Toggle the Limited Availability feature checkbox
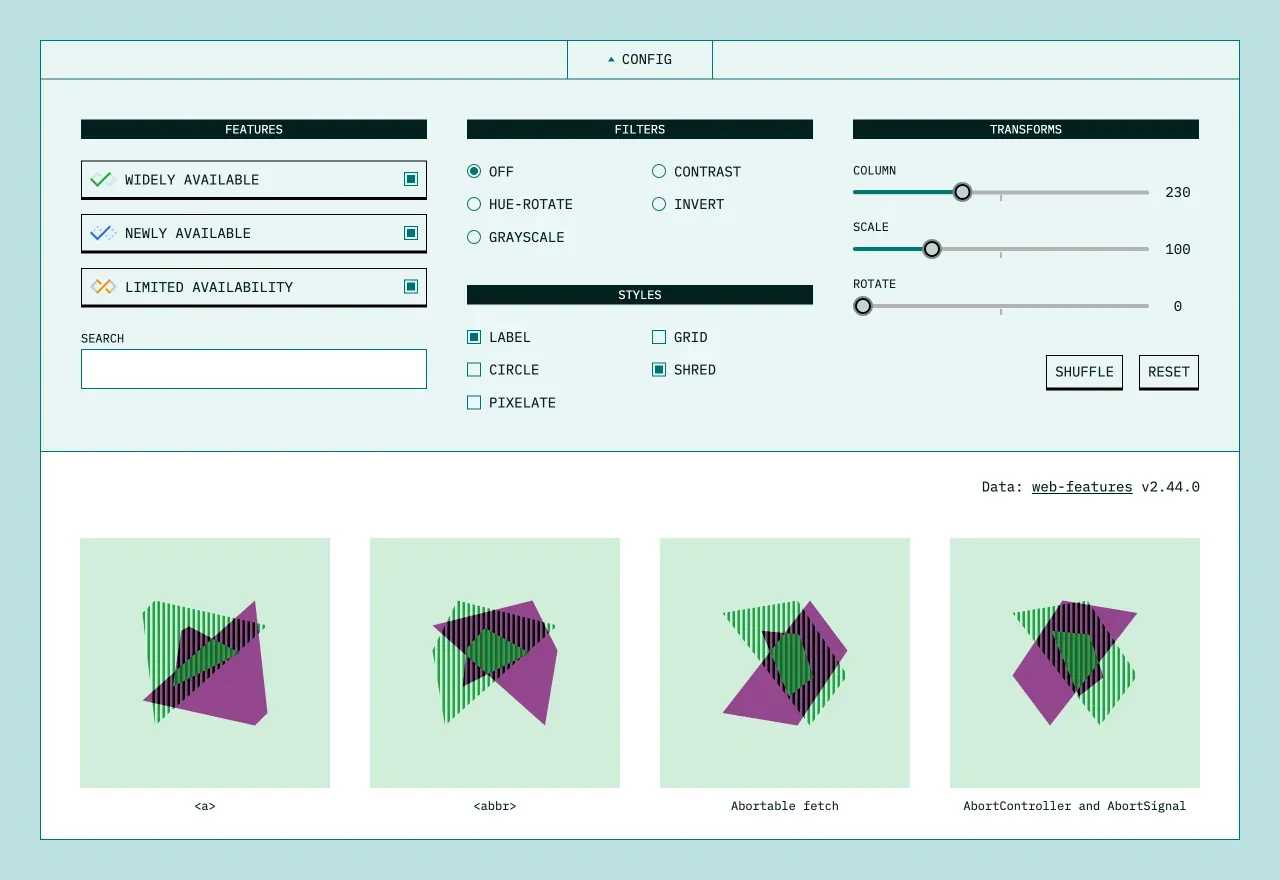This screenshot has width=1280, height=880. pos(410,287)
